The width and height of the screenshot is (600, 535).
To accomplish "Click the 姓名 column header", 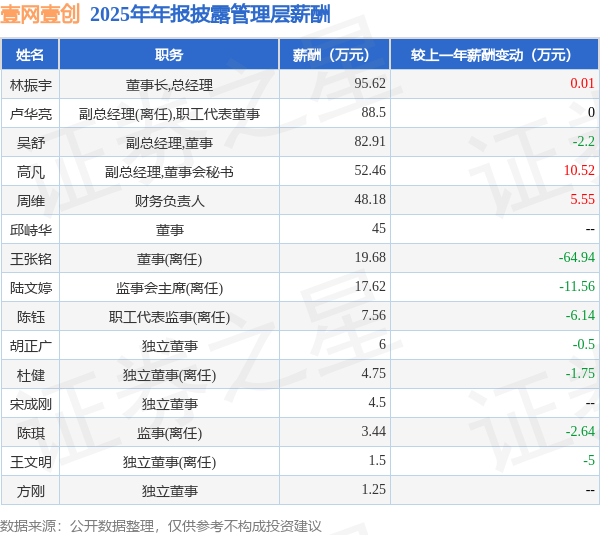I will 30,54.
